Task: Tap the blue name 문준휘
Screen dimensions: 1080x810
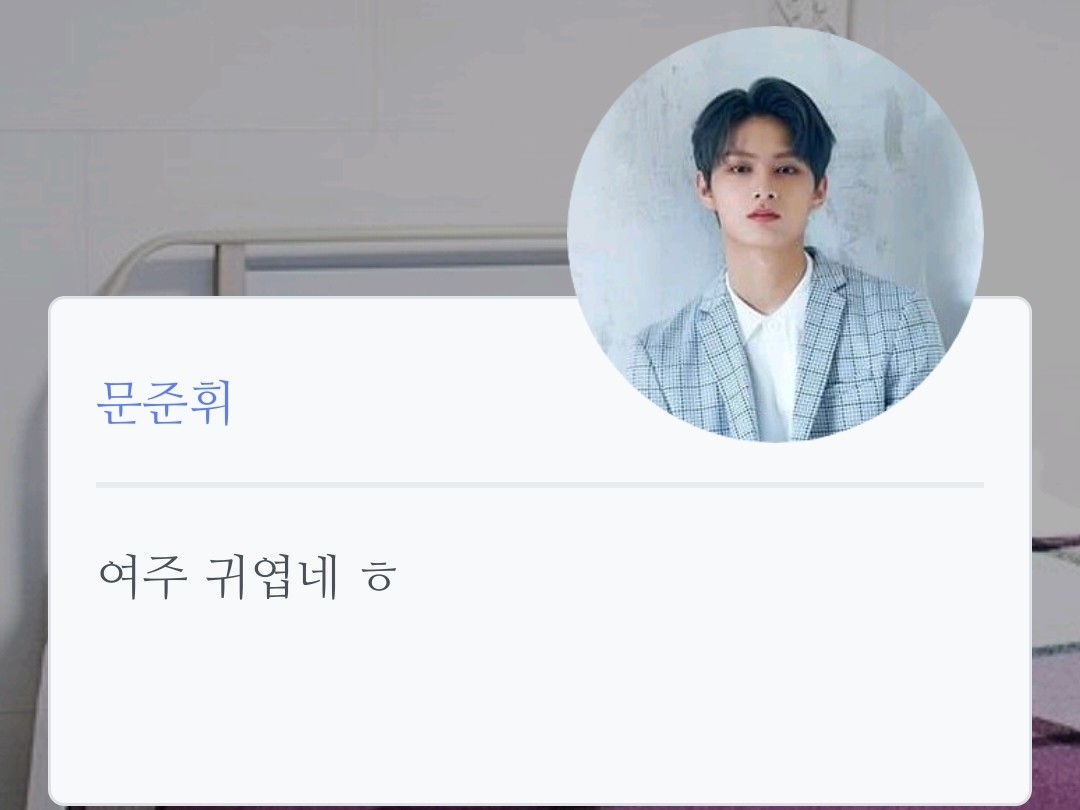Action: point(164,403)
